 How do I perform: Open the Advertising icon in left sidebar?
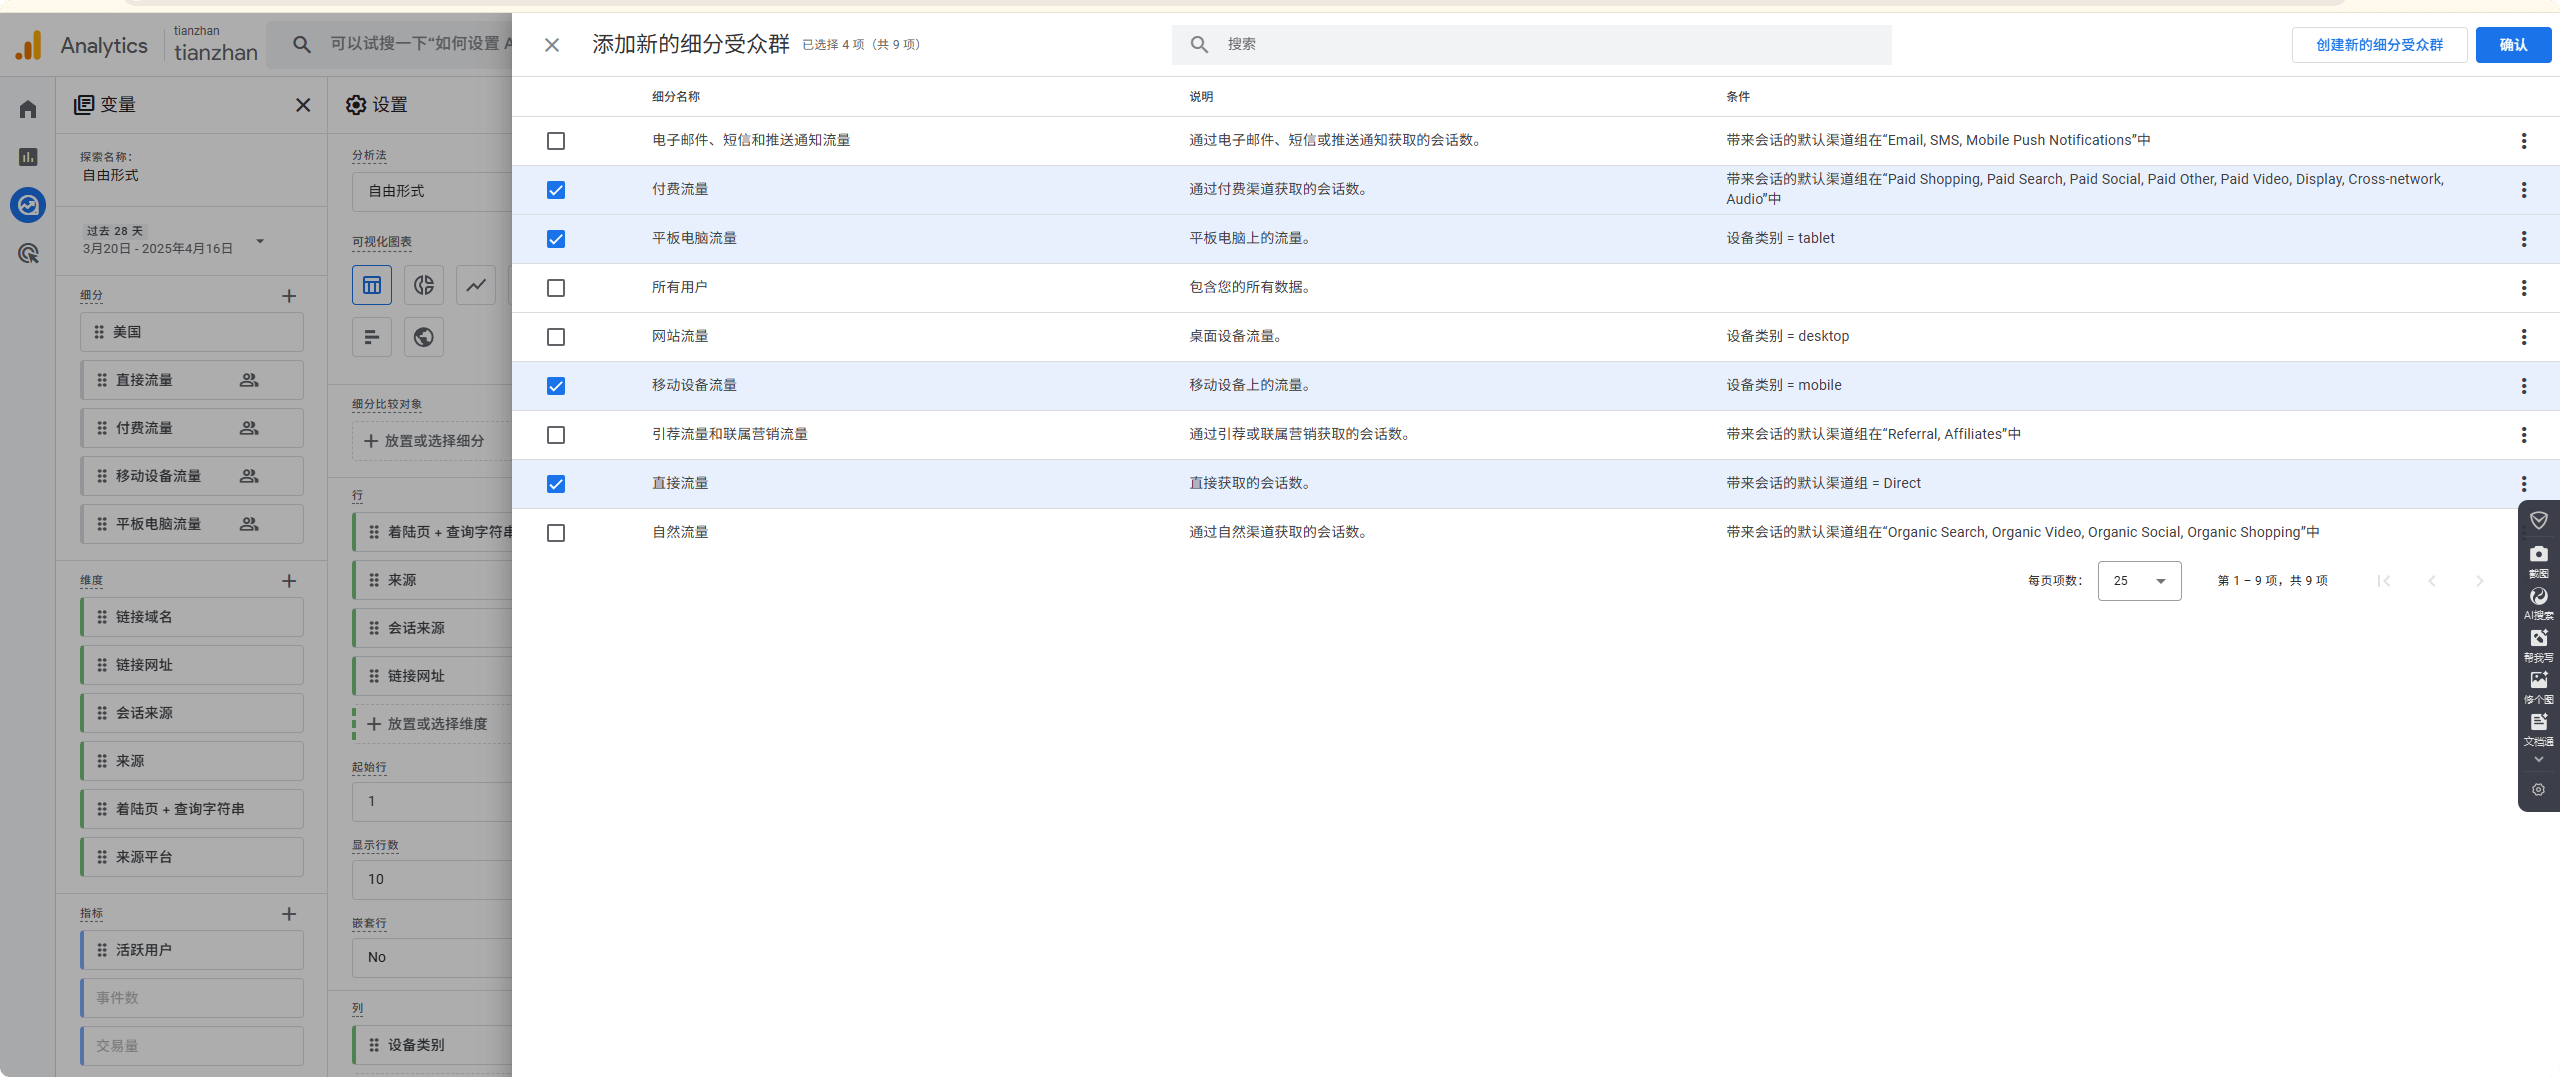pos(28,254)
